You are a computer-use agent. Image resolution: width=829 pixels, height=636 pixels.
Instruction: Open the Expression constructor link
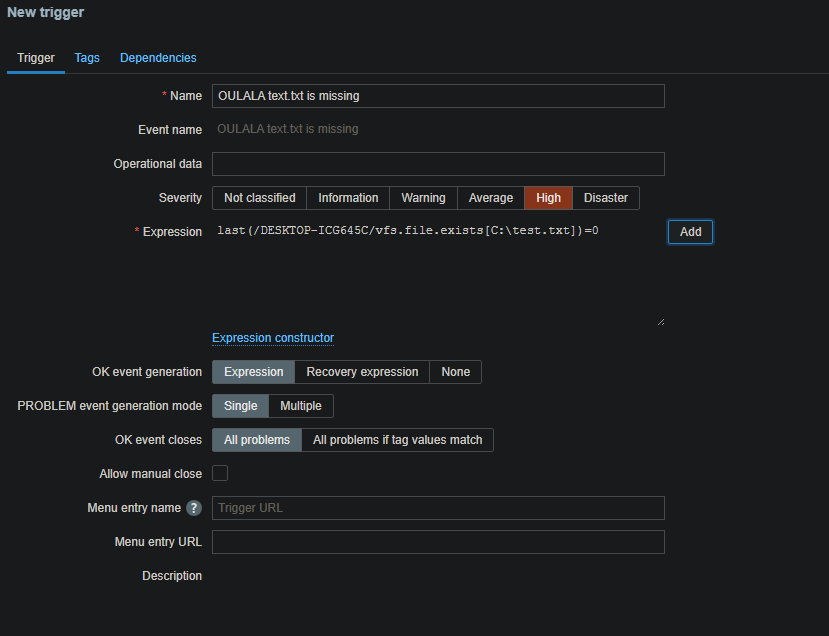(273, 338)
